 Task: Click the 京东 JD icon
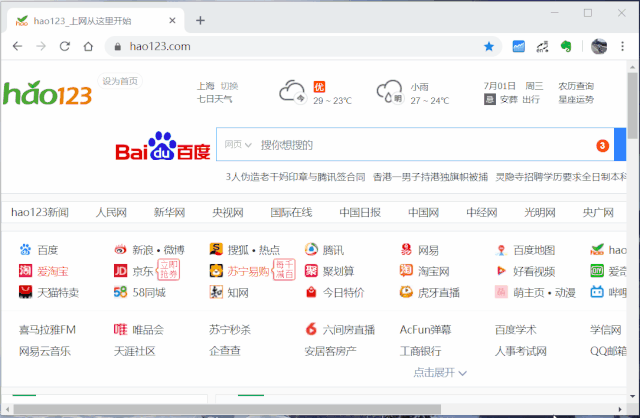(x=120, y=271)
